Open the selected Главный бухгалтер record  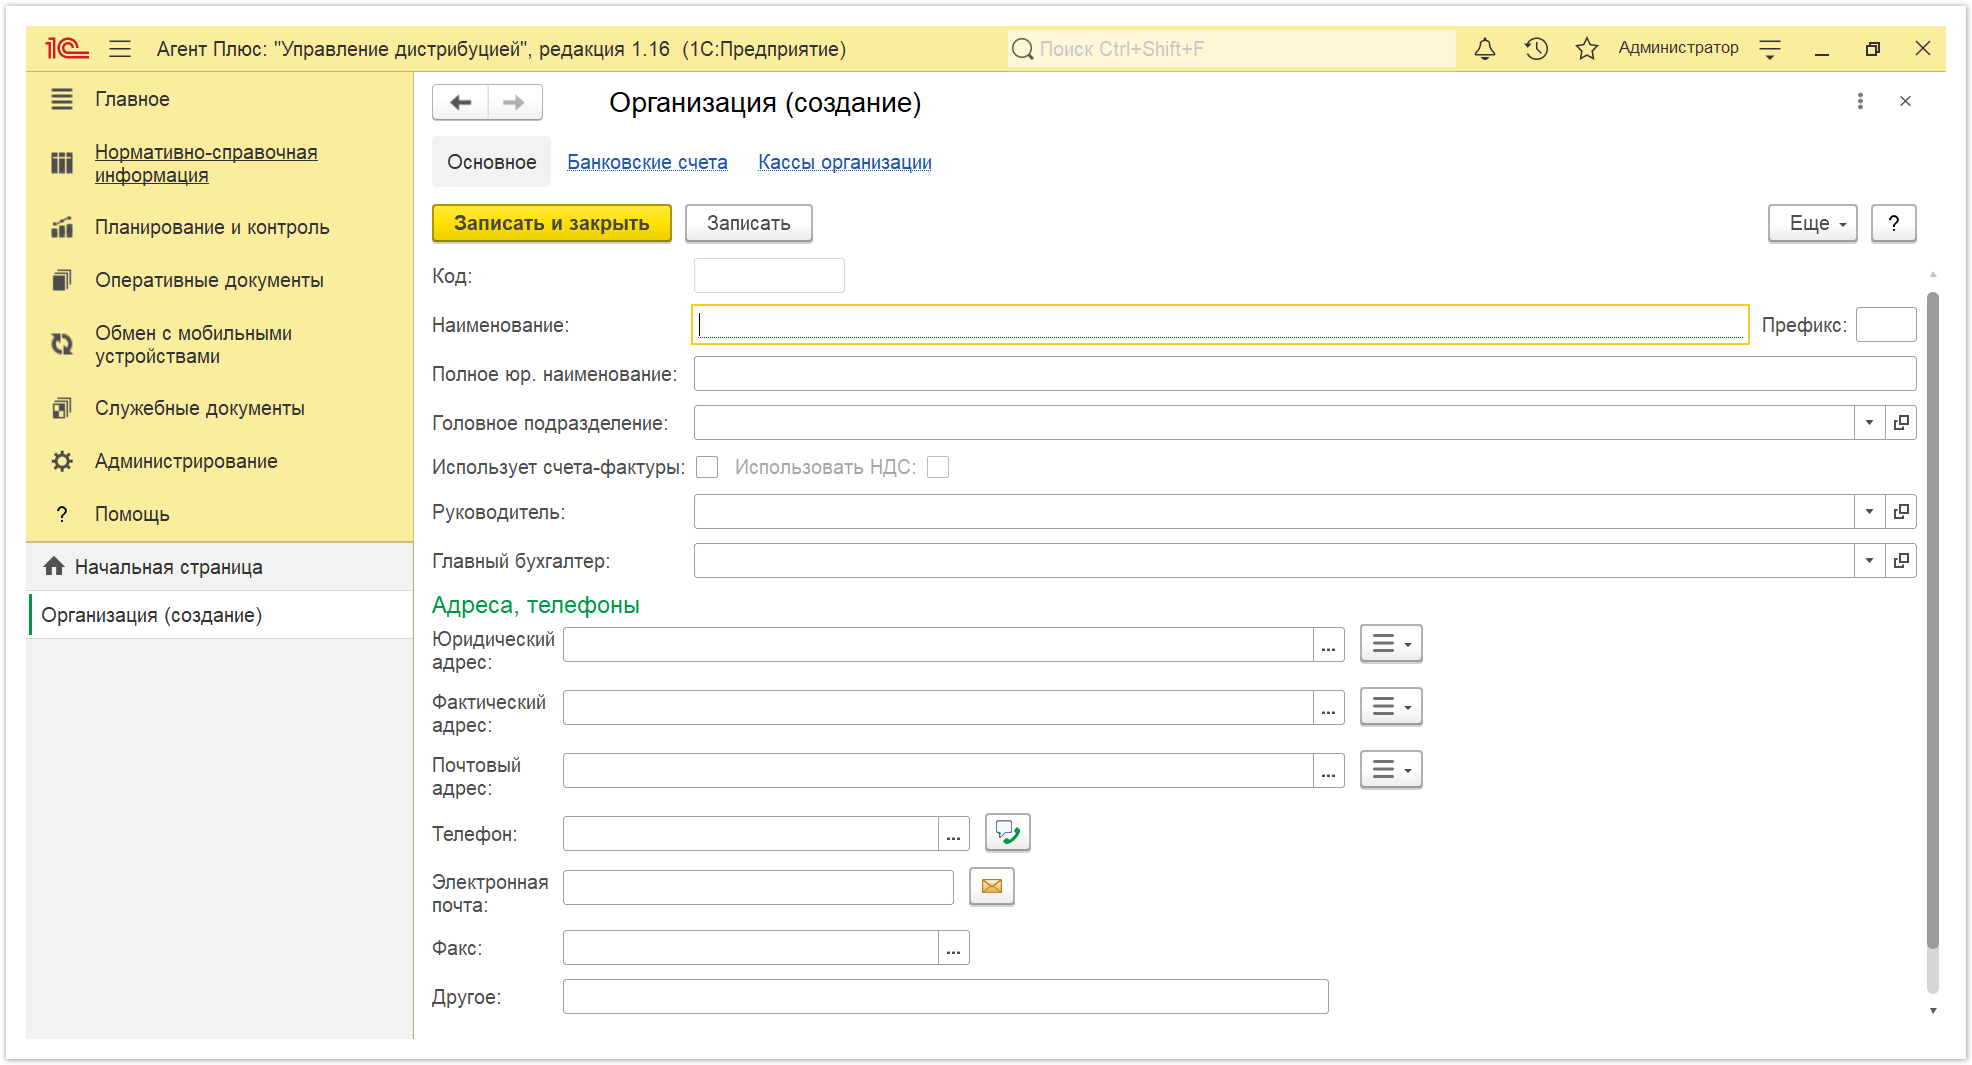pos(1901,560)
